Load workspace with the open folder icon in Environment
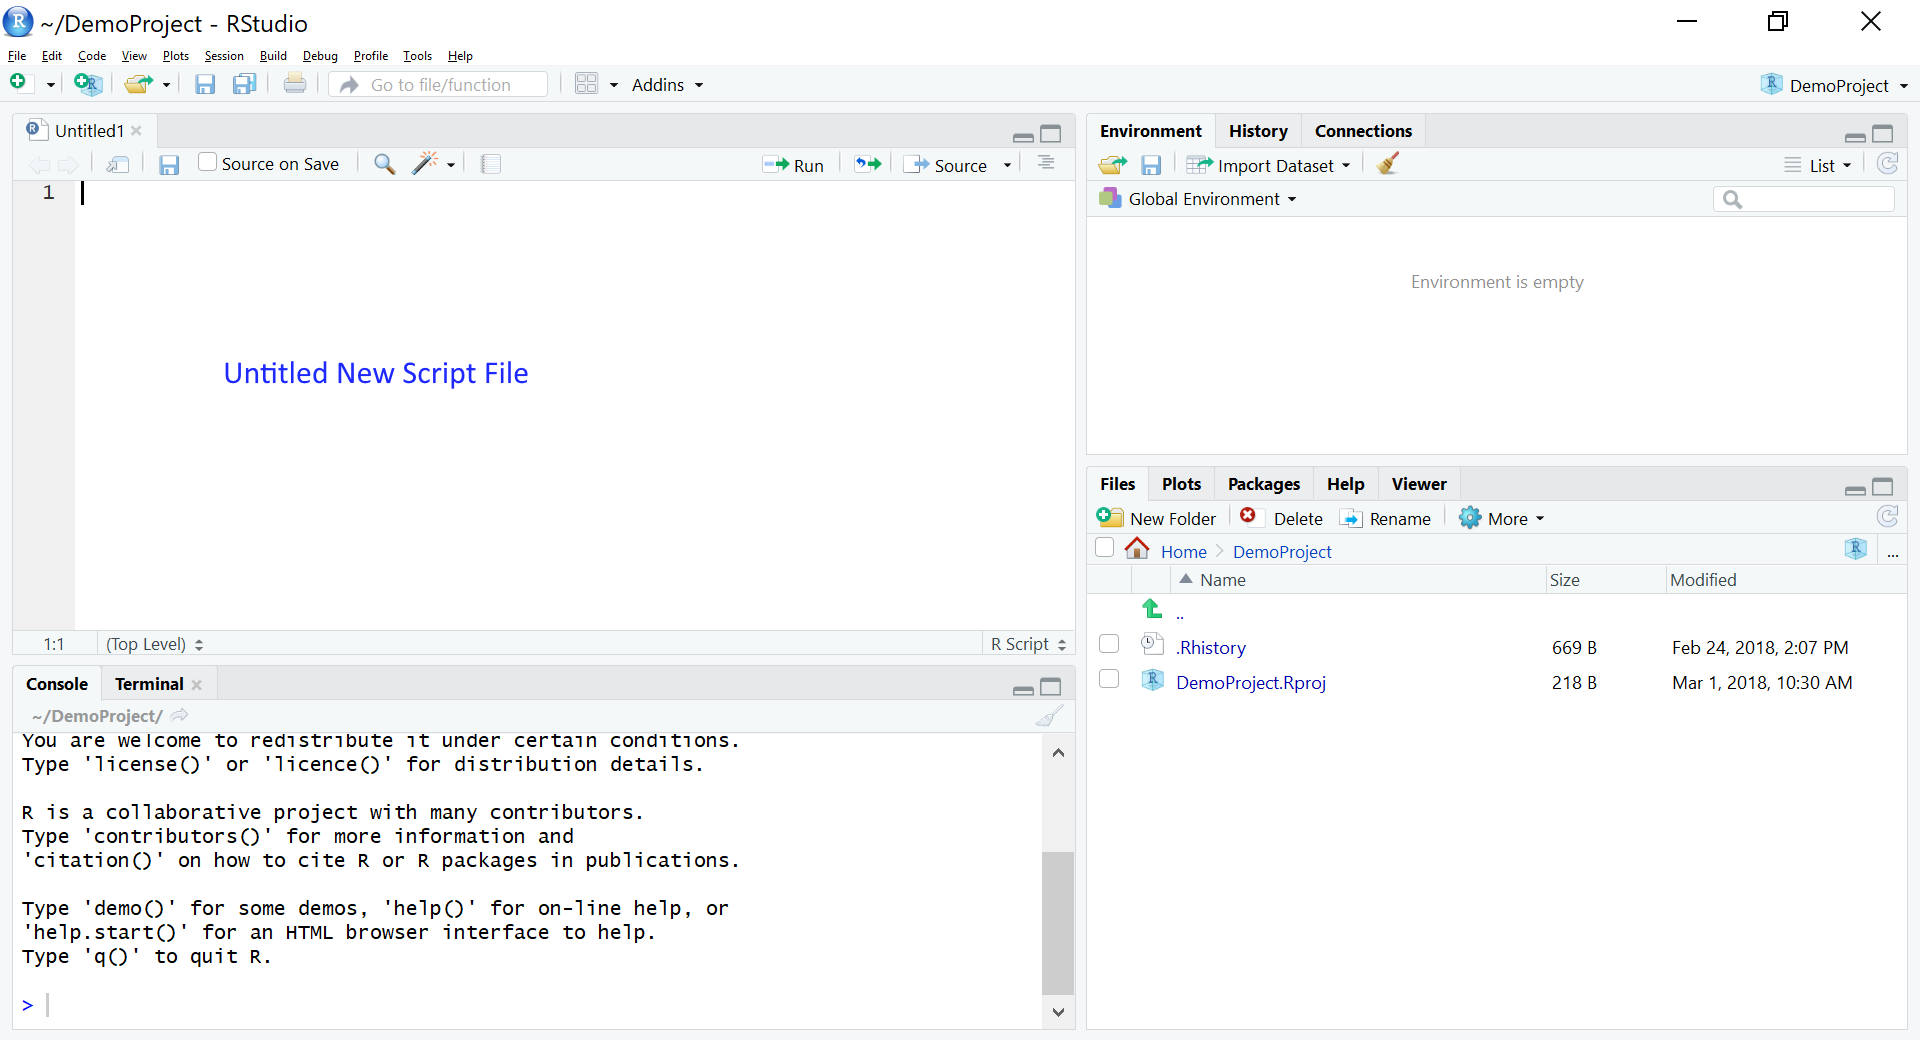The width and height of the screenshot is (1920, 1040). pos(1111,164)
